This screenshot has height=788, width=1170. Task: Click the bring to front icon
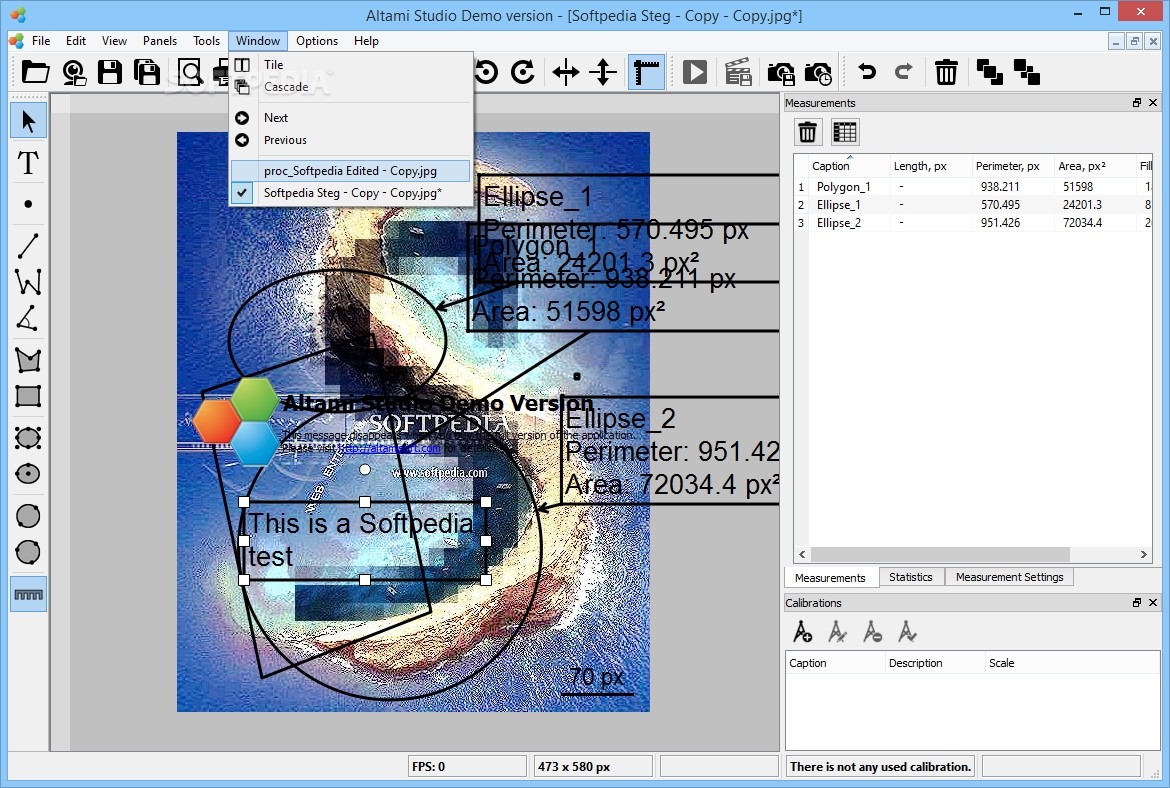989,72
